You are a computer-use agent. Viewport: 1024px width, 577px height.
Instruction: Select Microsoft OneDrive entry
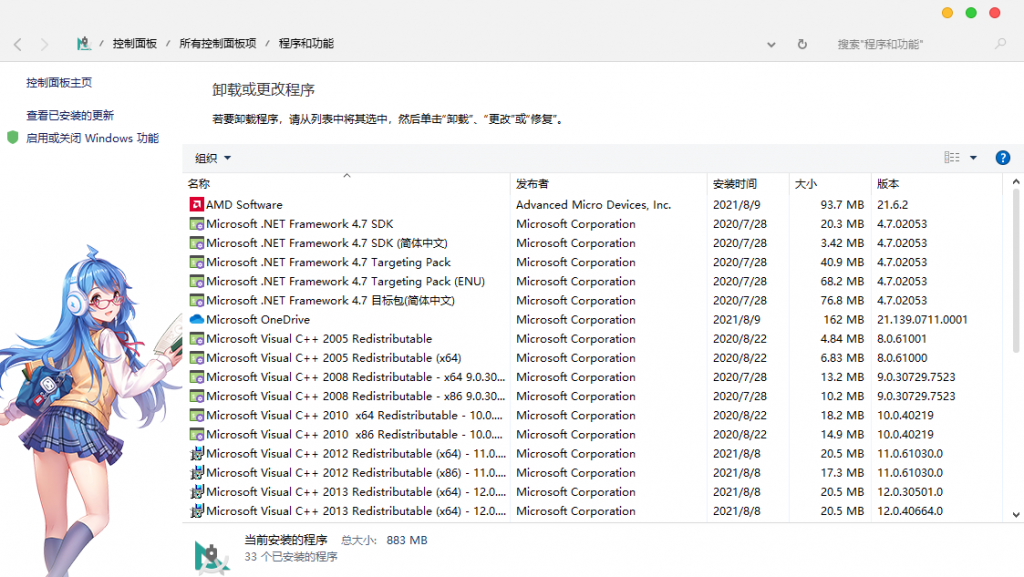pyautogui.click(x=258, y=319)
